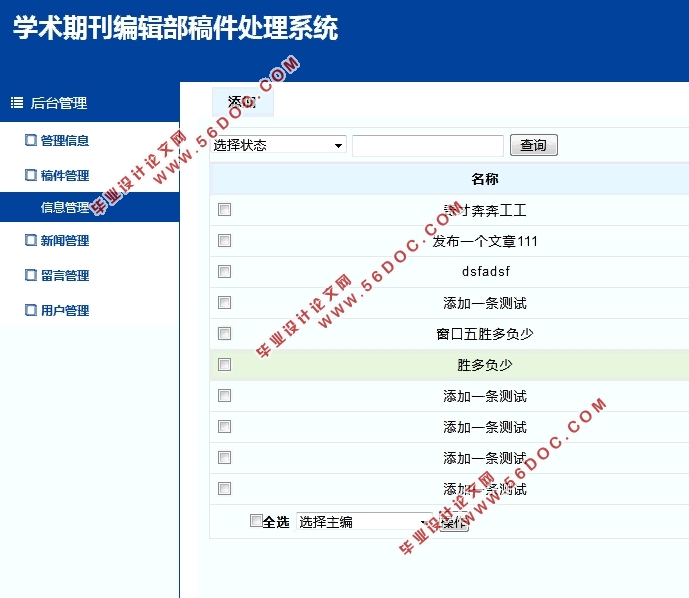
Task: Select 信息管理 submenu item
Action: (x=65, y=208)
